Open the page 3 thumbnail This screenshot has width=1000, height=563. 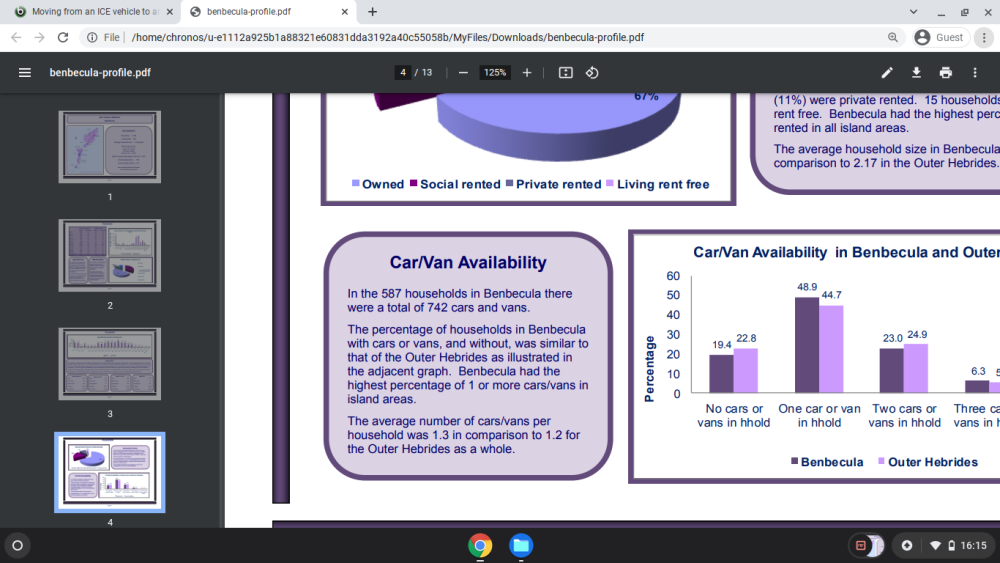110,364
